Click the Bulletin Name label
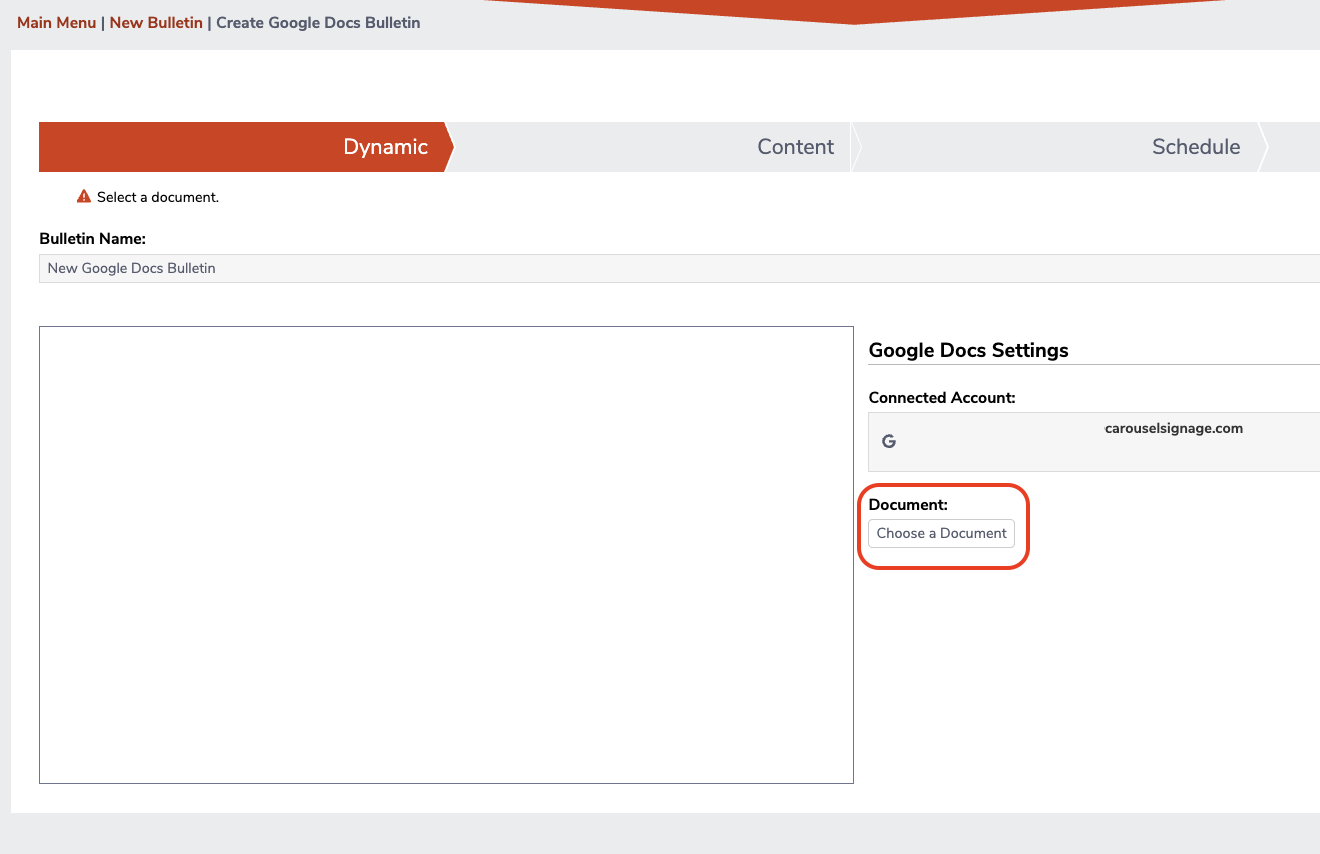This screenshot has height=854, width=1320. (93, 239)
